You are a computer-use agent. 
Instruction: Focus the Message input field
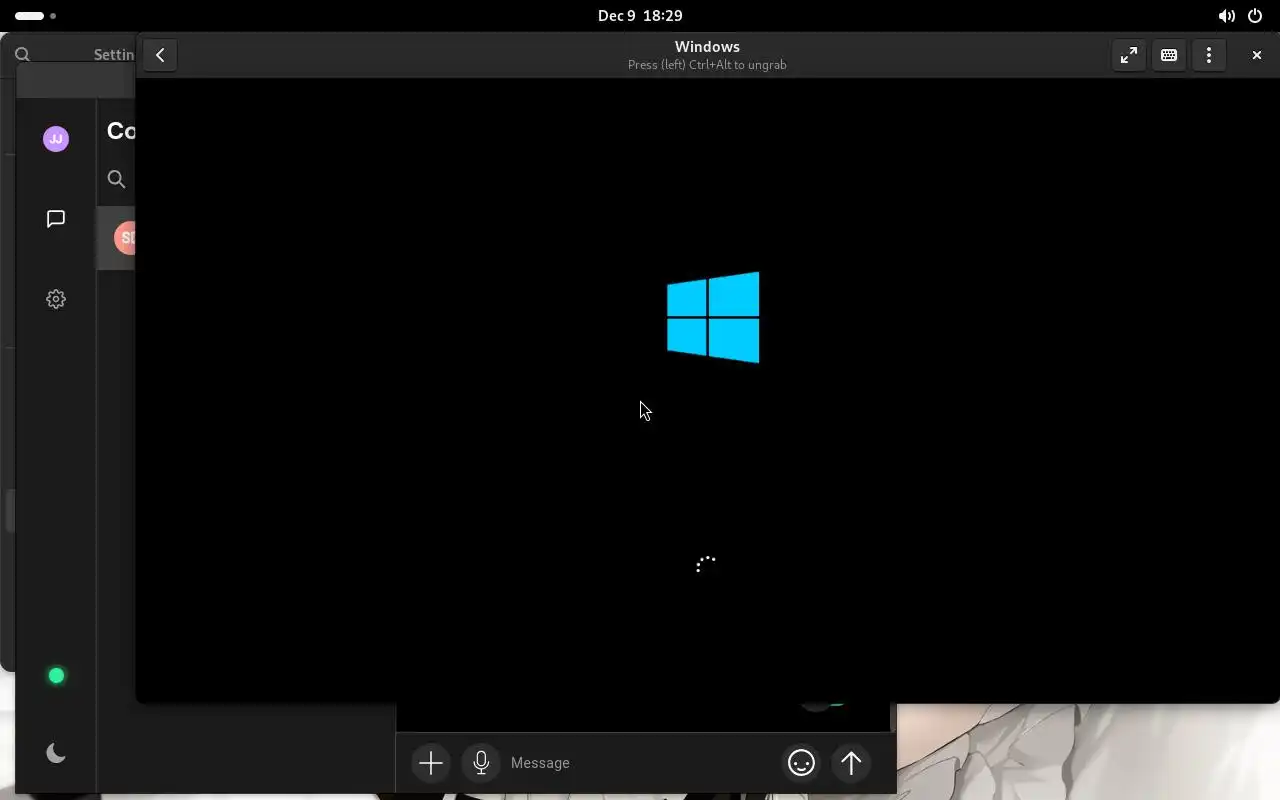tap(640, 763)
